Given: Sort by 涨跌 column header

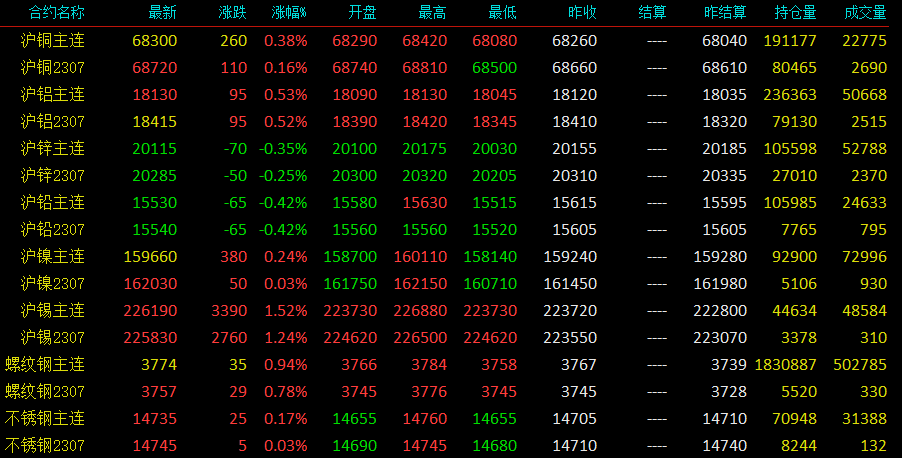Looking at the screenshot, I should (x=232, y=13).
